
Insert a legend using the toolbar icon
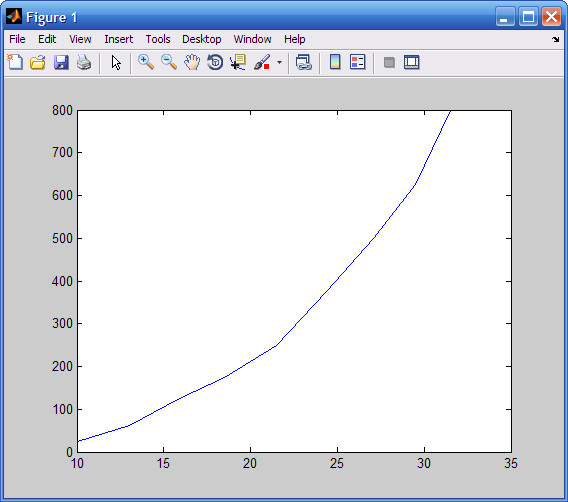coord(358,62)
